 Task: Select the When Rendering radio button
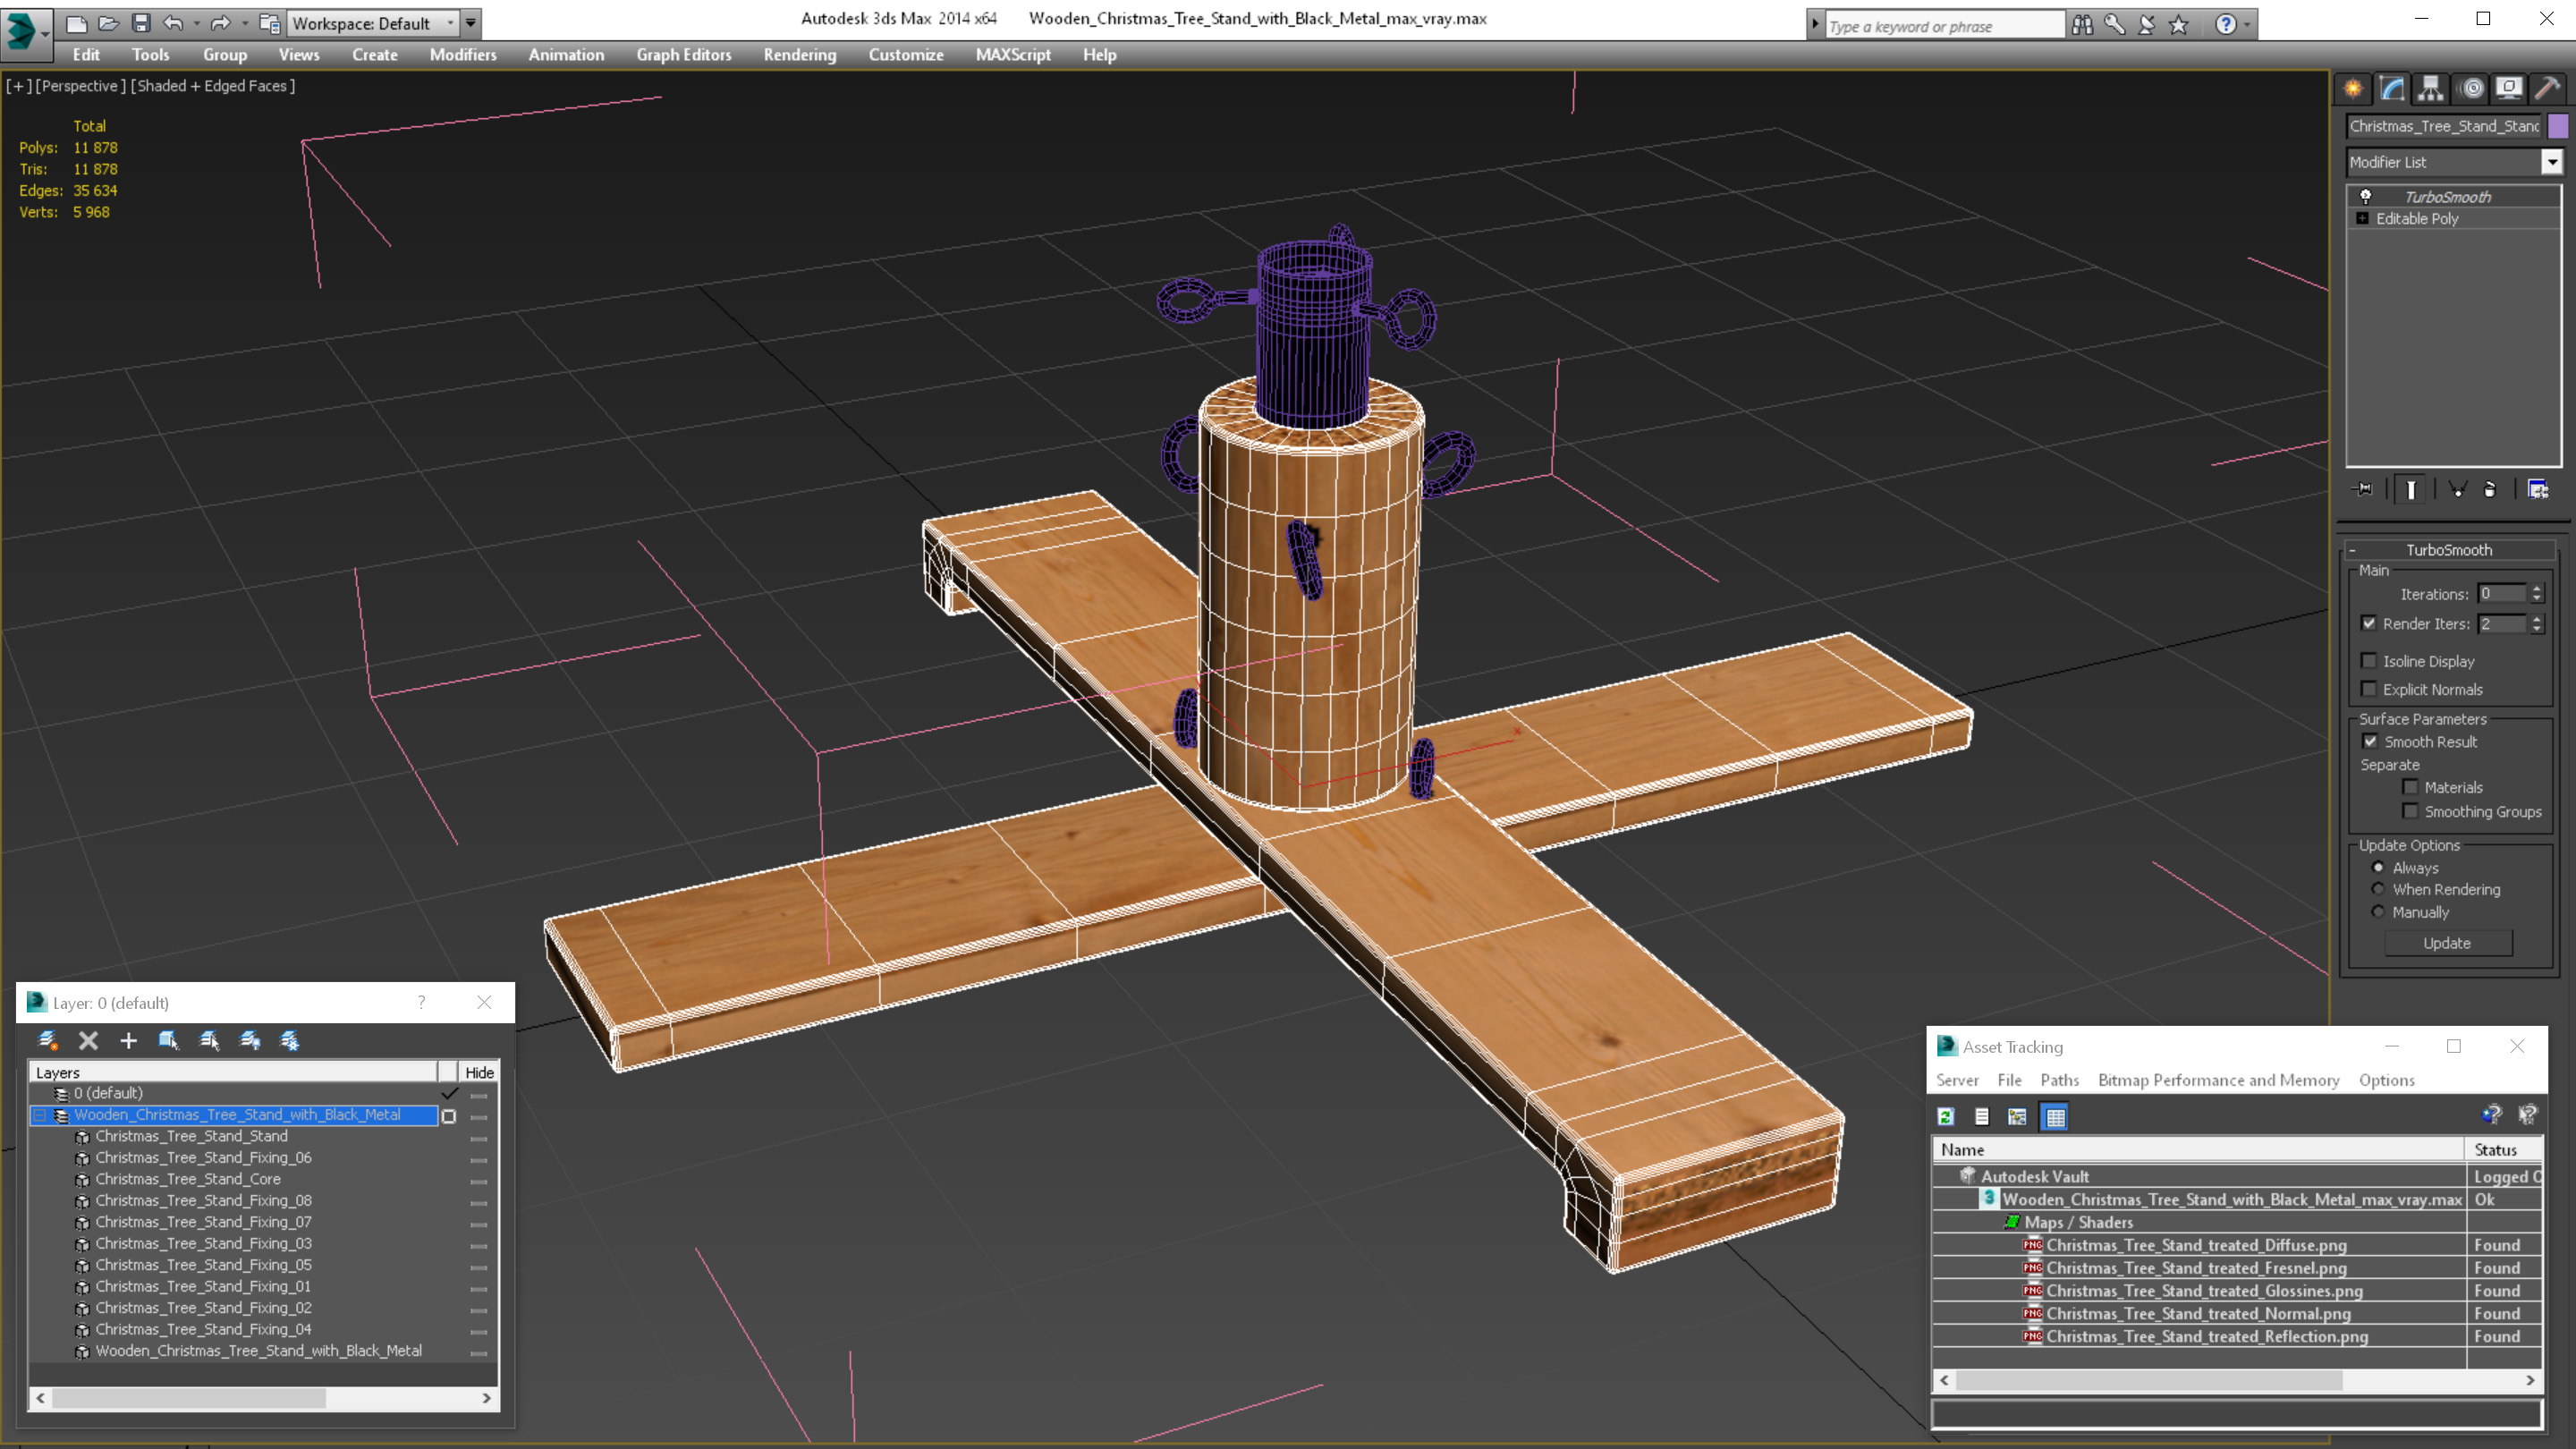[2377, 888]
